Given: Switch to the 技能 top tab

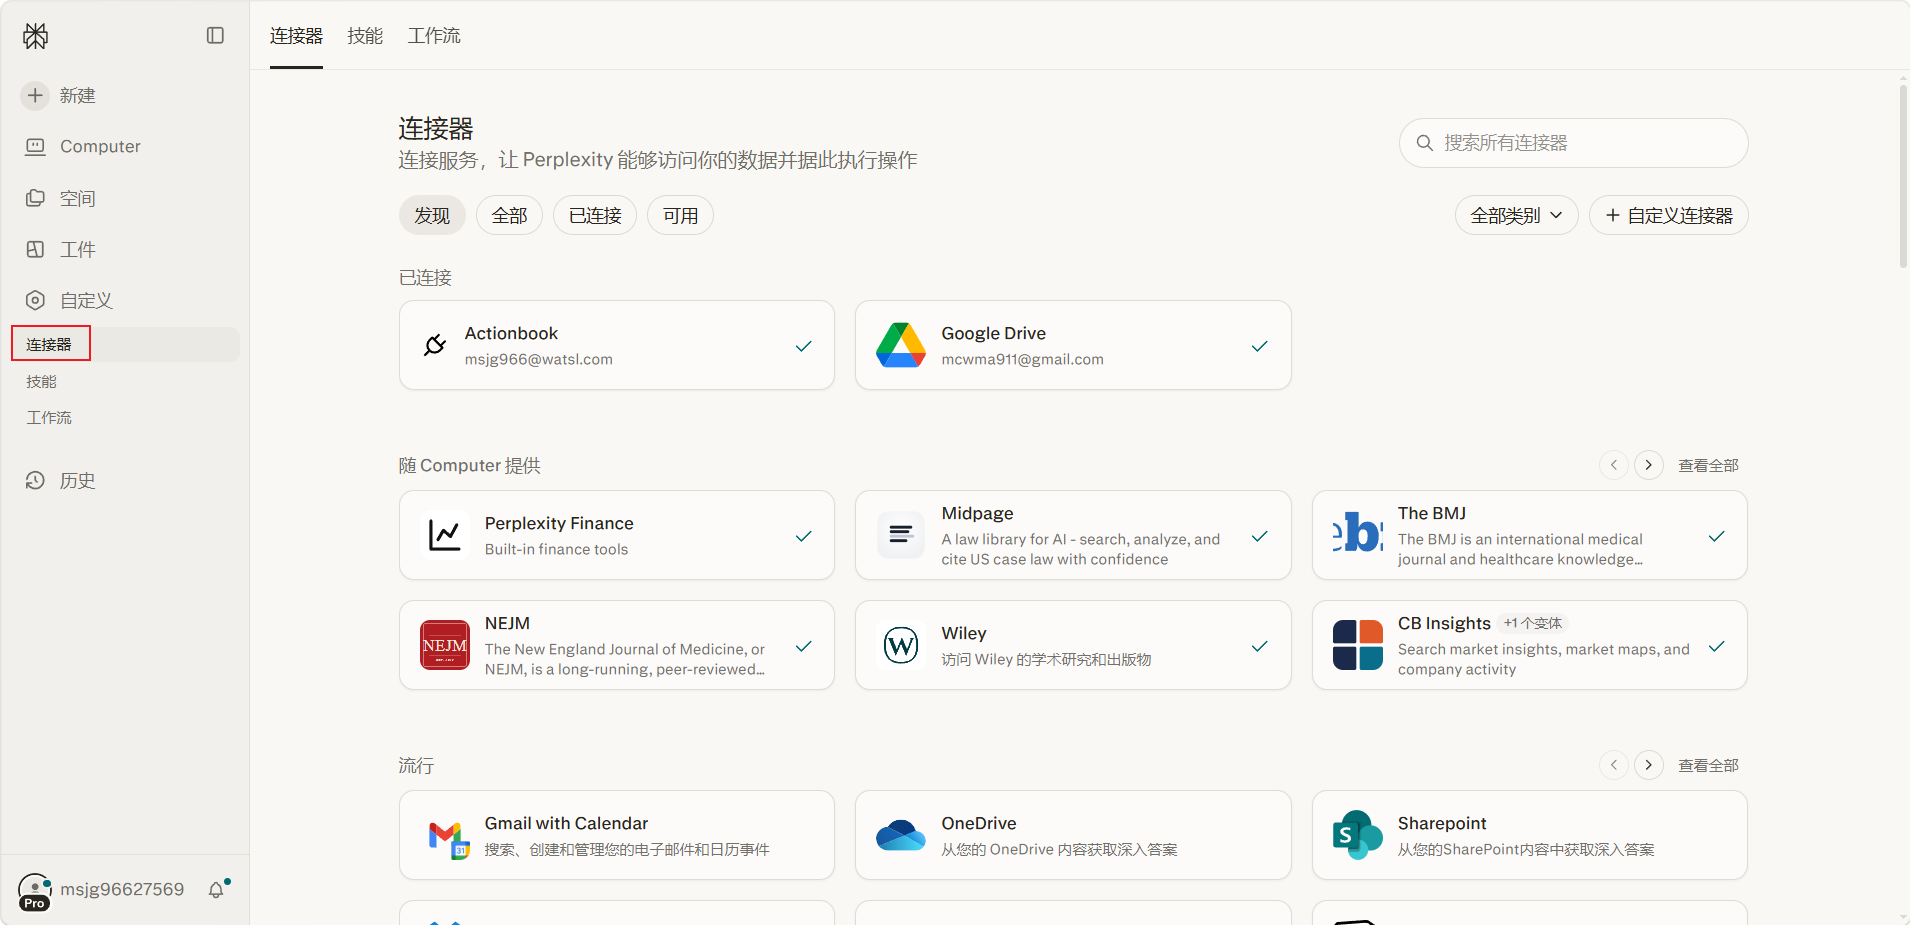Looking at the screenshot, I should tap(365, 36).
